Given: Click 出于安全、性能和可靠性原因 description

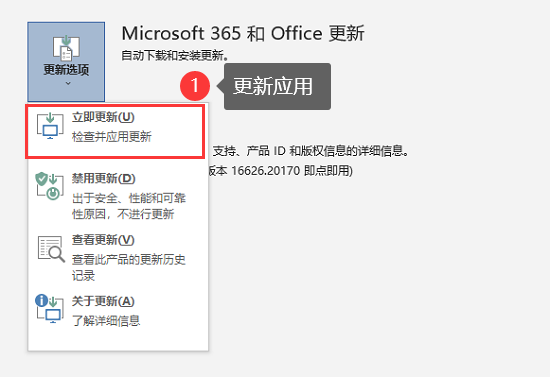Looking at the screenshot, I should click(x=129, y=206).
